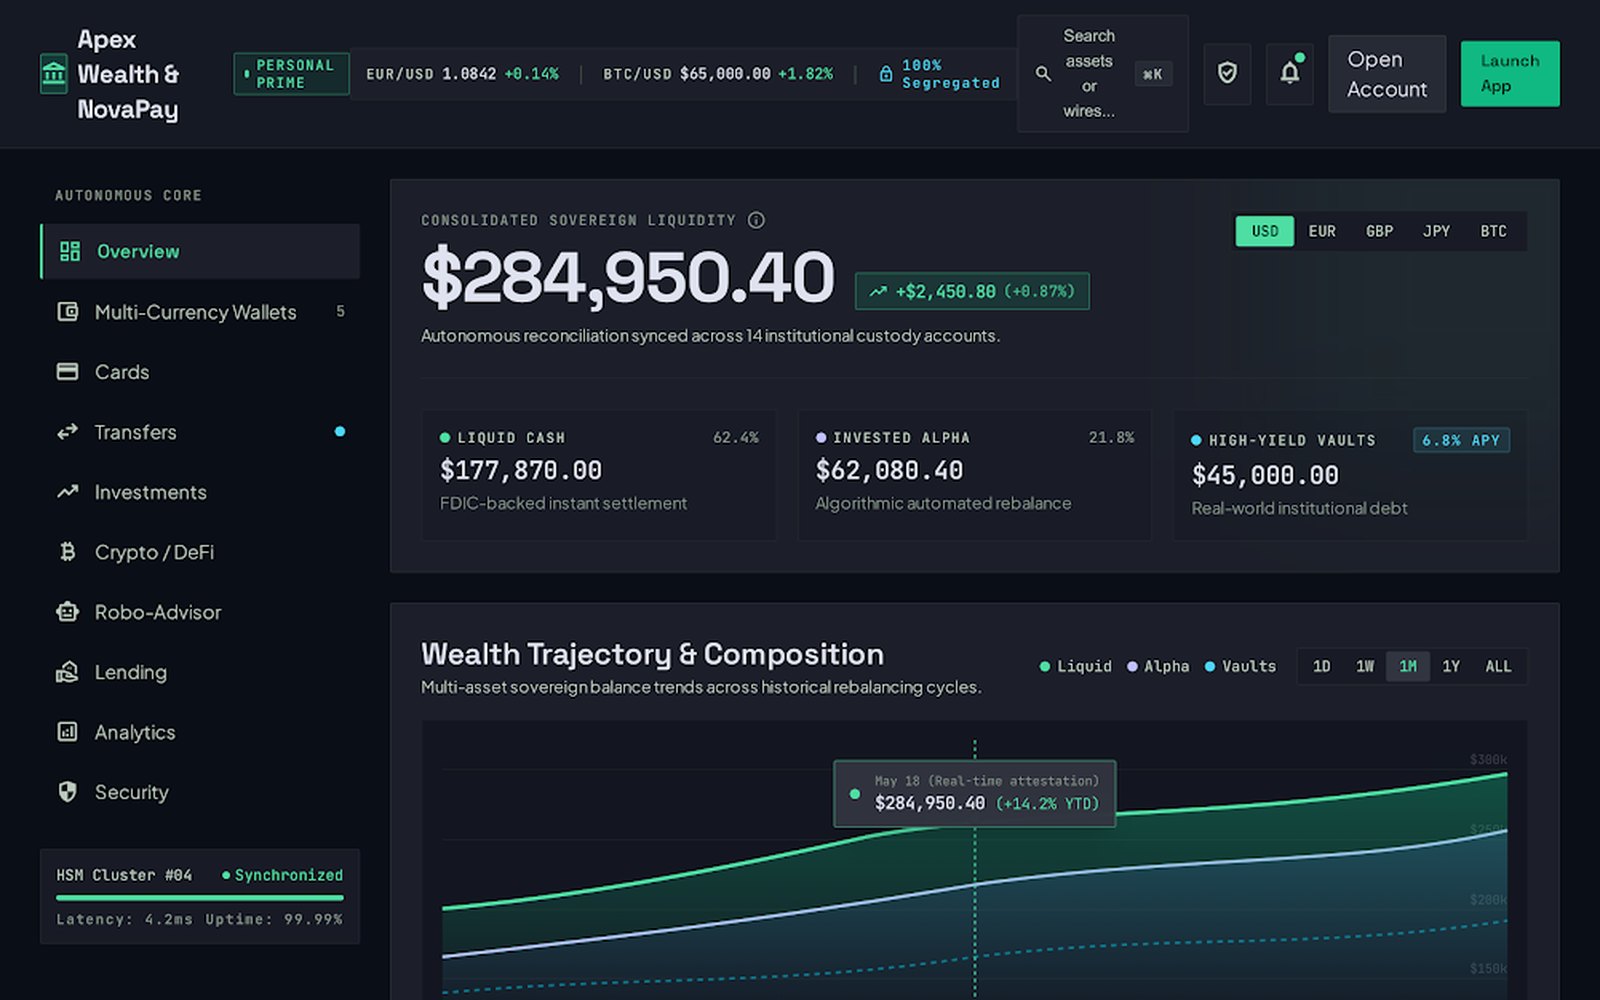Viewport: 1600px width, 1000px height.
Task: Click the Open Account button
Action: pos(1387,74)
